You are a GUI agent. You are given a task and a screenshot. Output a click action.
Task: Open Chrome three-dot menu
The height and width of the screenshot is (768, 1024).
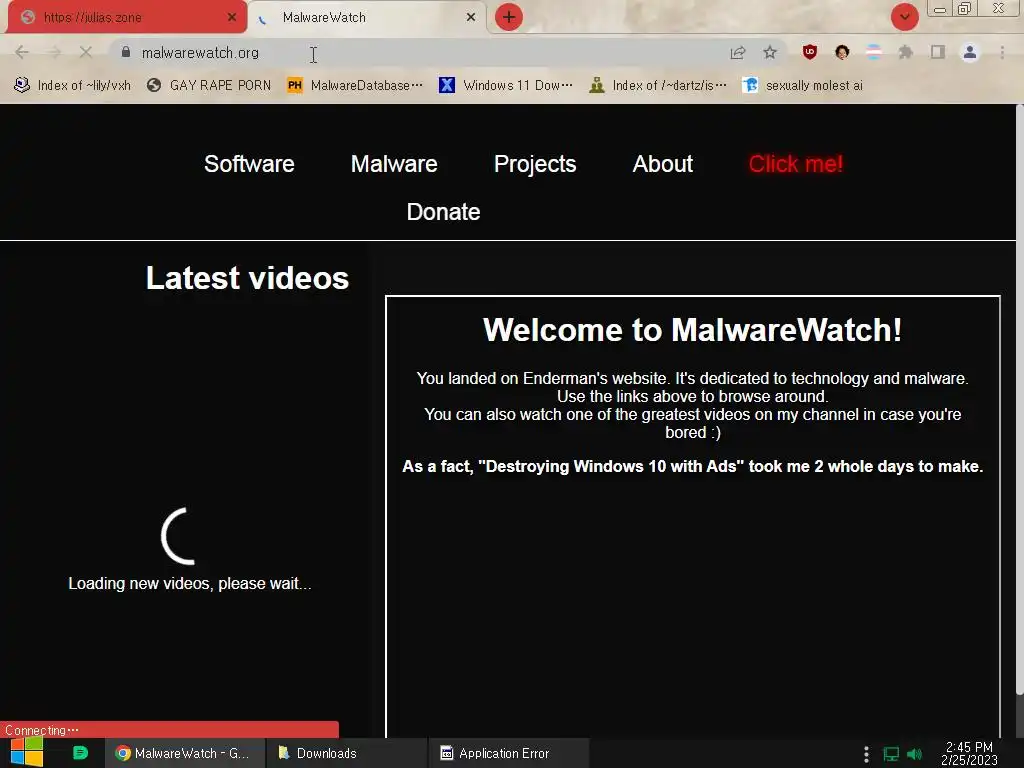coord(1002,52)
